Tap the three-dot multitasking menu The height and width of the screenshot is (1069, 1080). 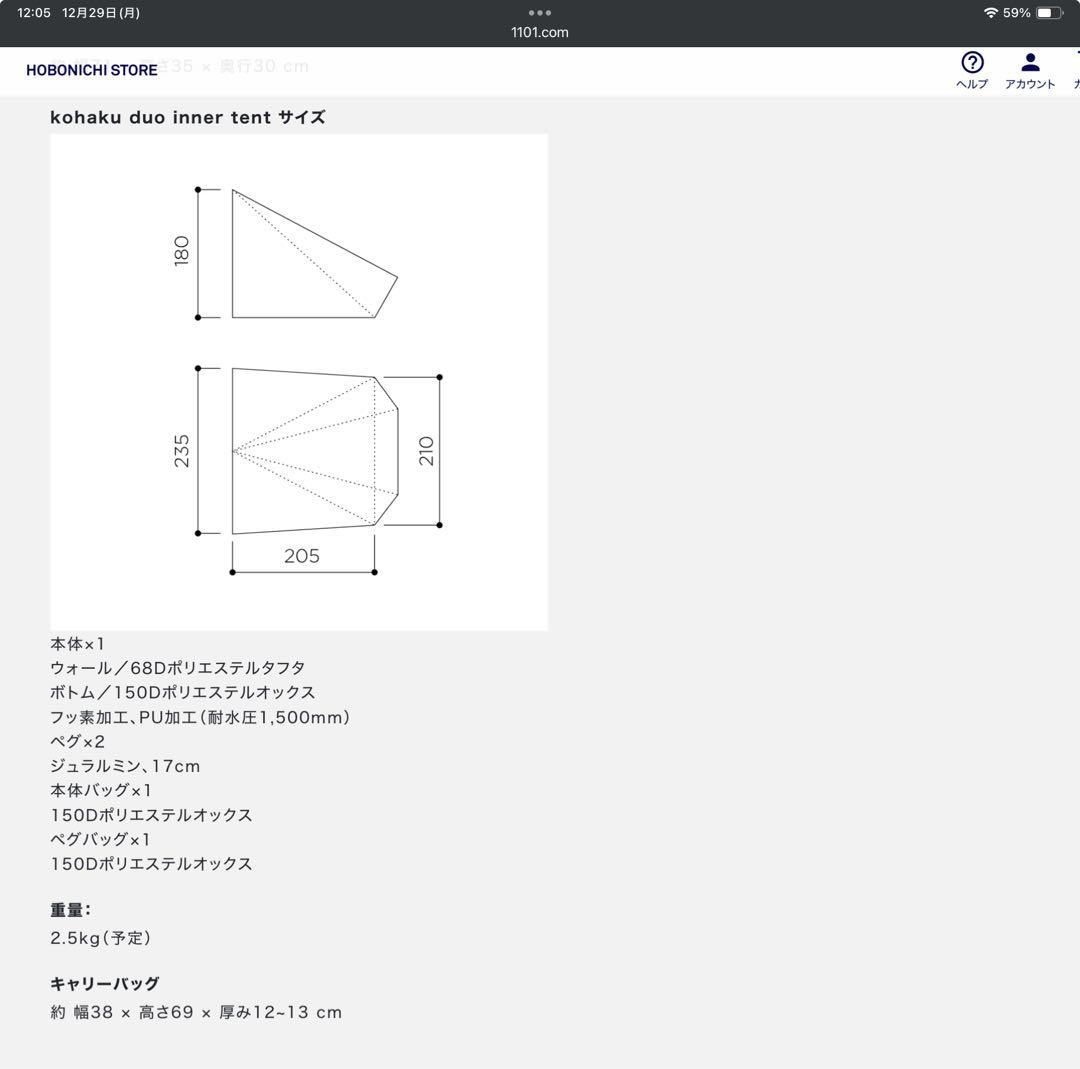coord(540,13)
